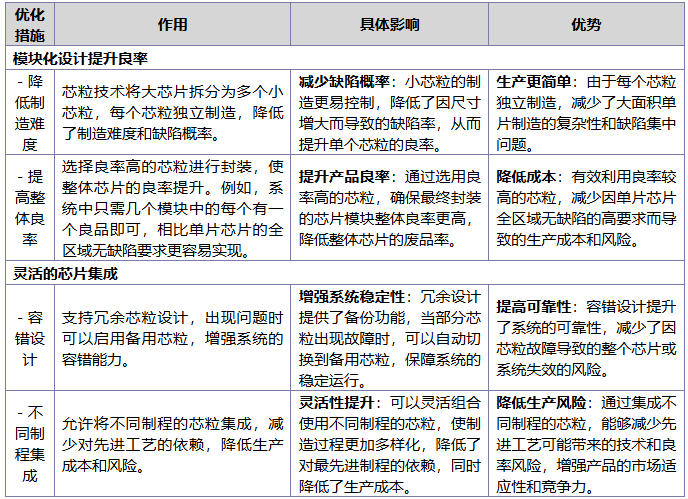
Task: Click the 降低制造难度 row label
Action: (x=30, y=111)
